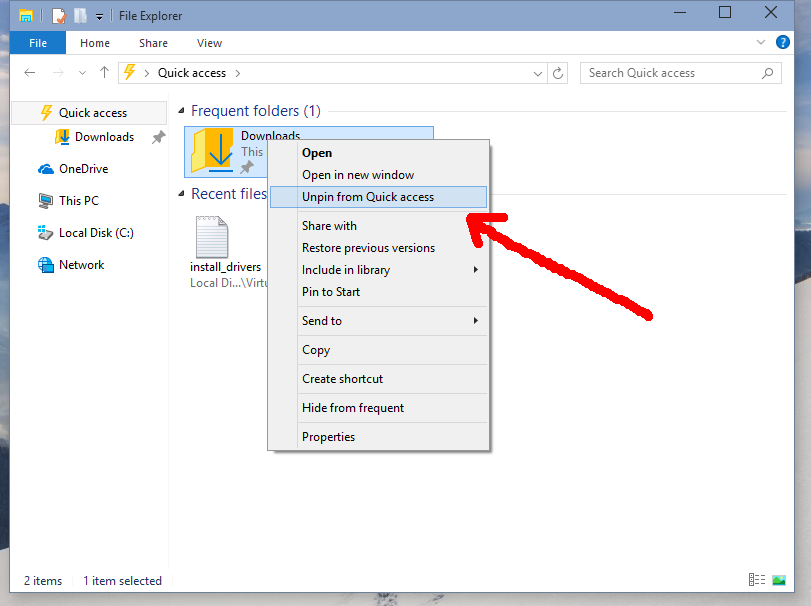Click the New folder icon in the title bar
The height and width of the screenshot is (606, 811).
(x=80, y=15)
